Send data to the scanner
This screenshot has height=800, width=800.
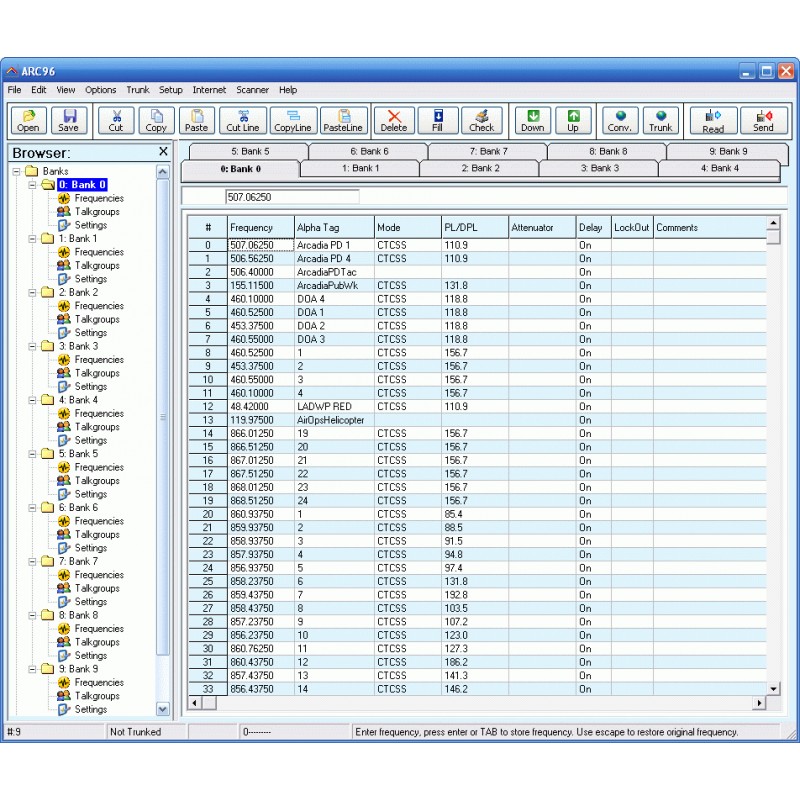point(763,120)
